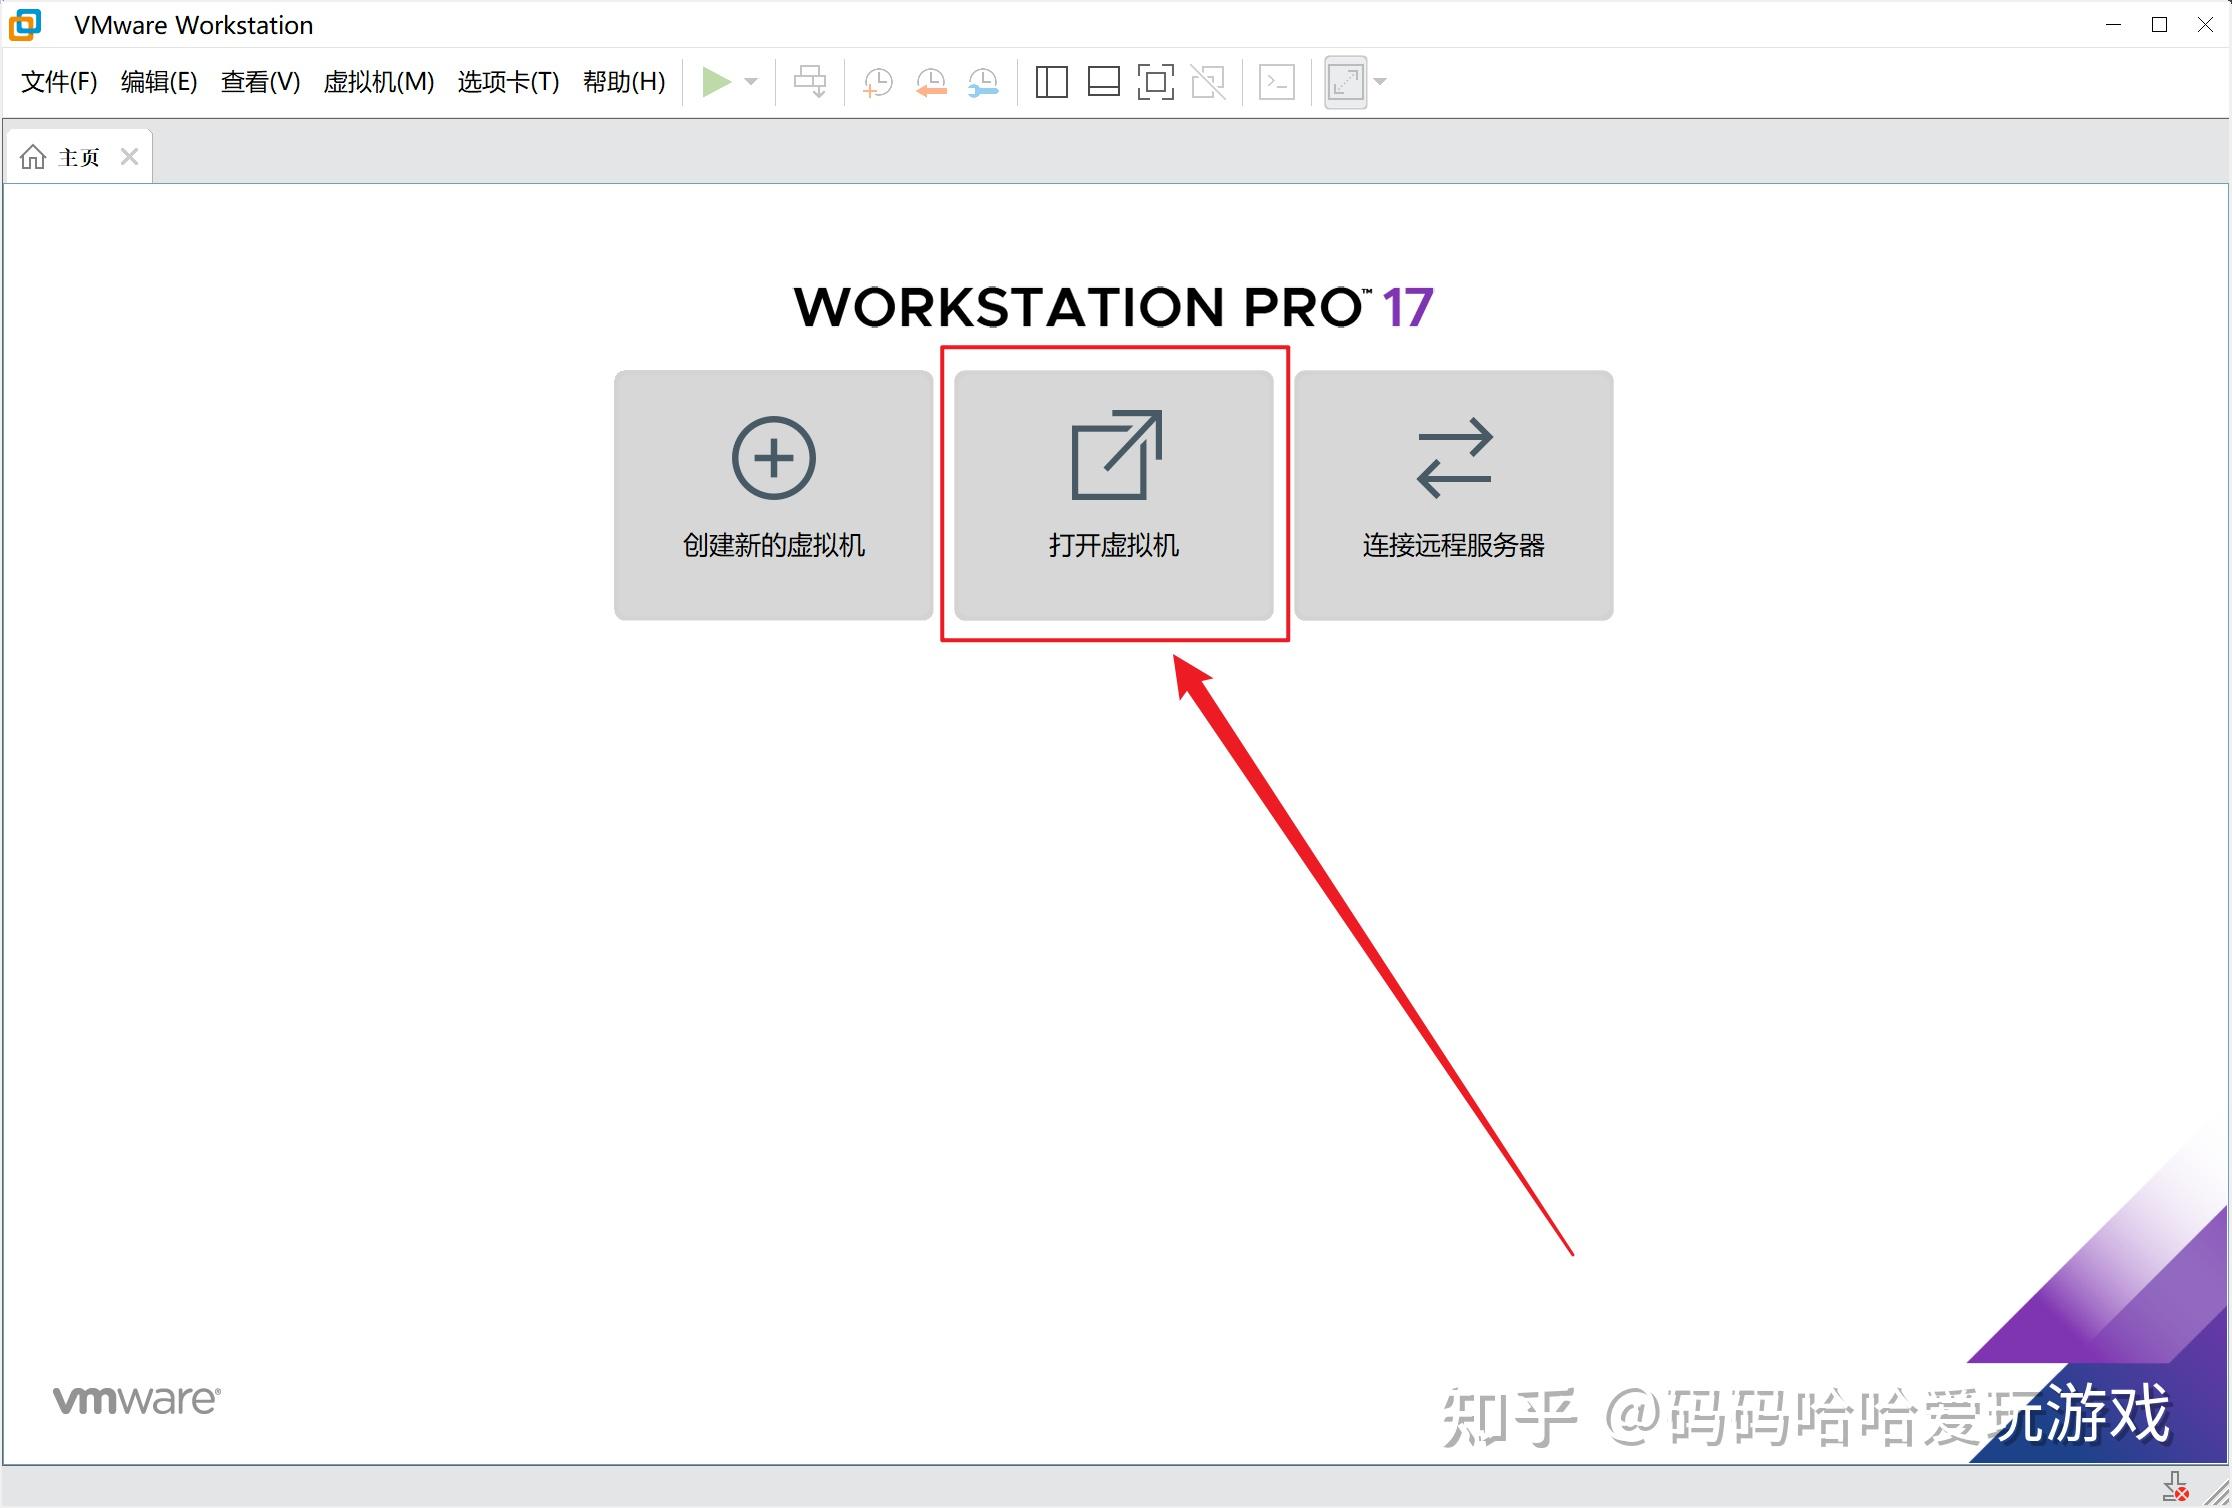Open the 虚拟机(M) menu
The image size is (2232, 1508).
(378, 82)
